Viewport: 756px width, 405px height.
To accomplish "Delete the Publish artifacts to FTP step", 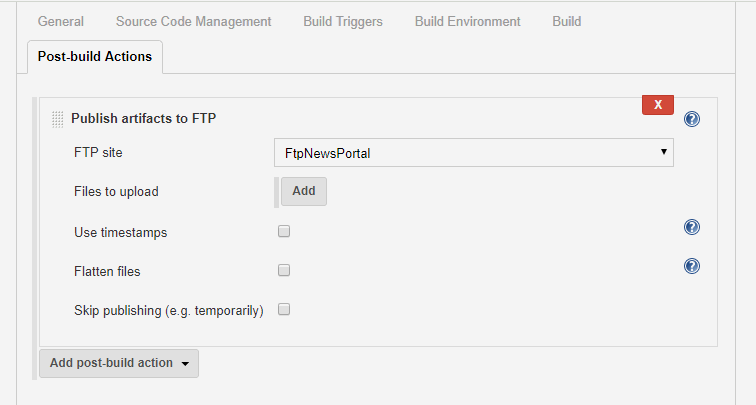I will tap(657, 105).
